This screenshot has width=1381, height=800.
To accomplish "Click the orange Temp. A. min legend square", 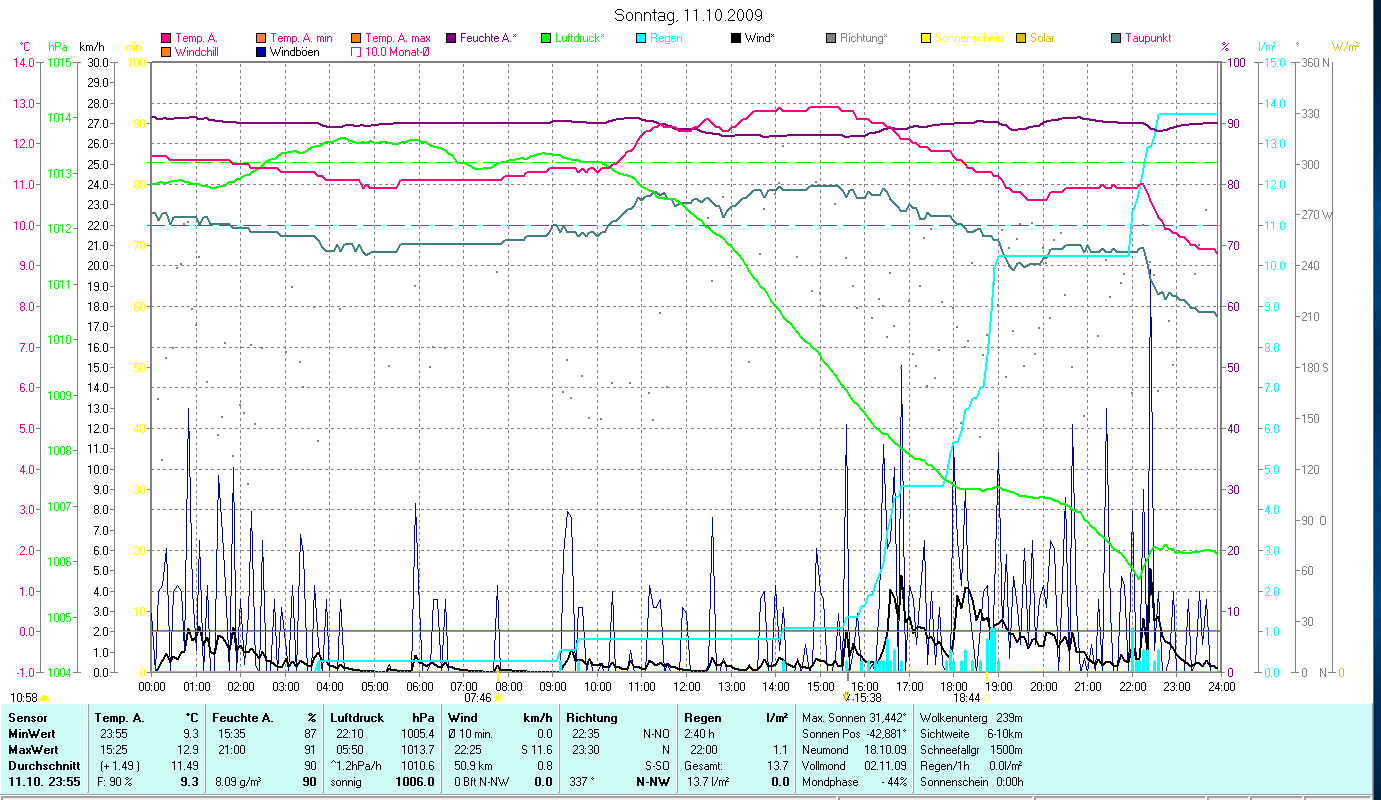I will click(x=262, y=38).
